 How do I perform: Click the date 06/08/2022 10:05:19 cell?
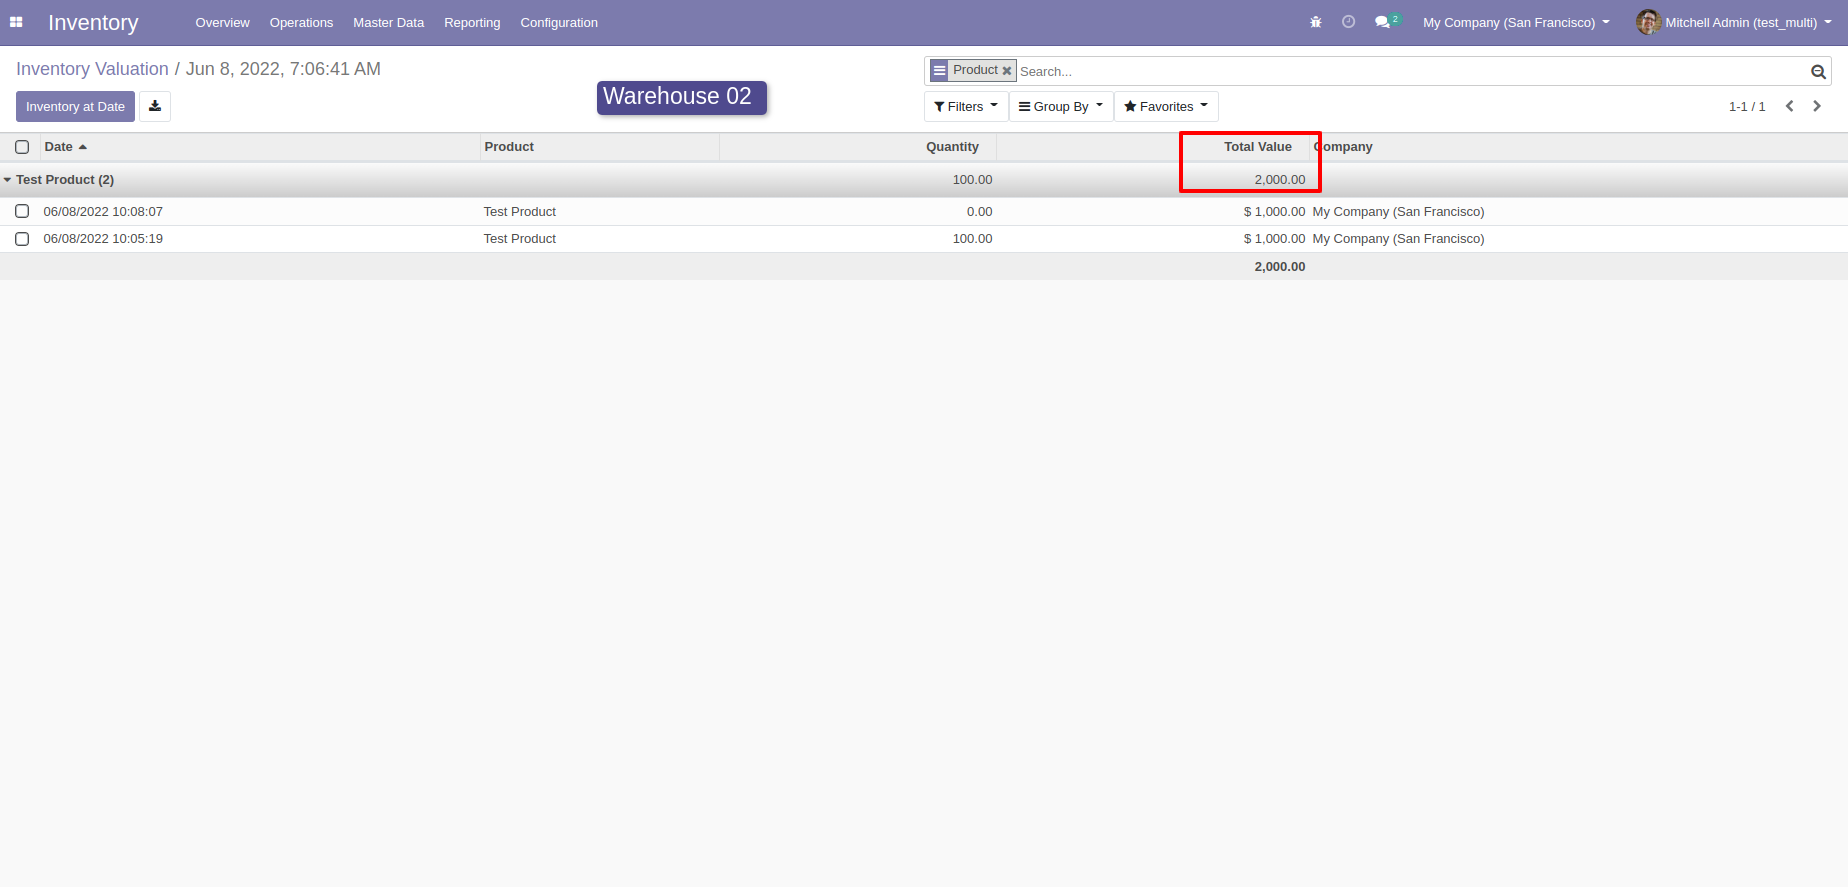(103, 239)
